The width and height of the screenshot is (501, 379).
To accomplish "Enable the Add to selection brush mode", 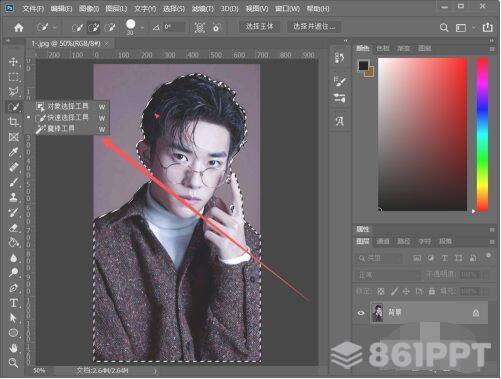I will click(94, 27).
